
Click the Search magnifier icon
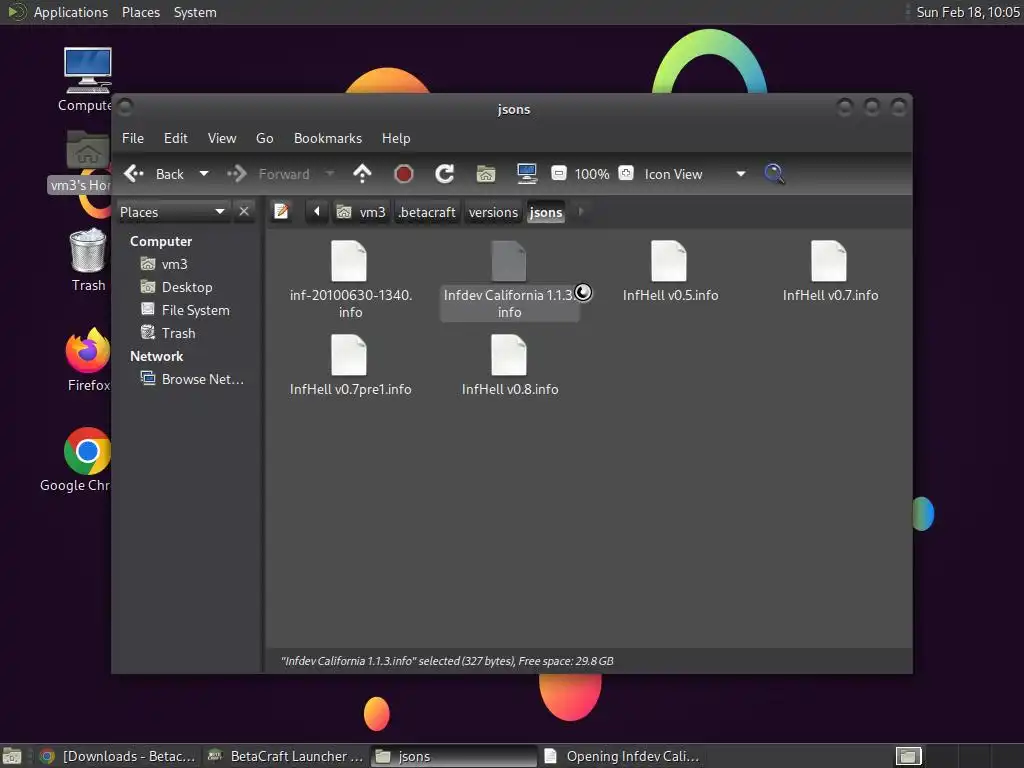click(x=774, y=174)
